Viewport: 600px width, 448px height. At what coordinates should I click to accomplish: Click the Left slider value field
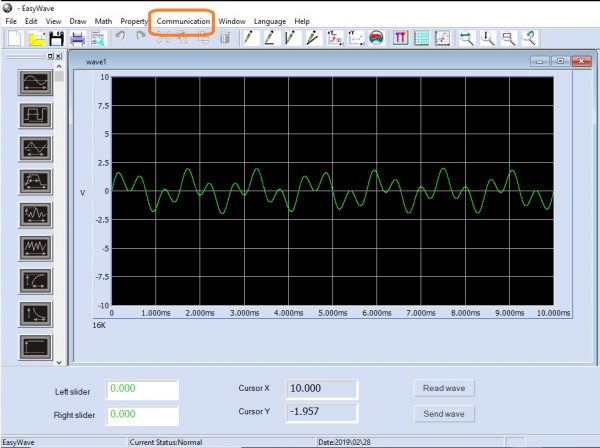point(141,389)
